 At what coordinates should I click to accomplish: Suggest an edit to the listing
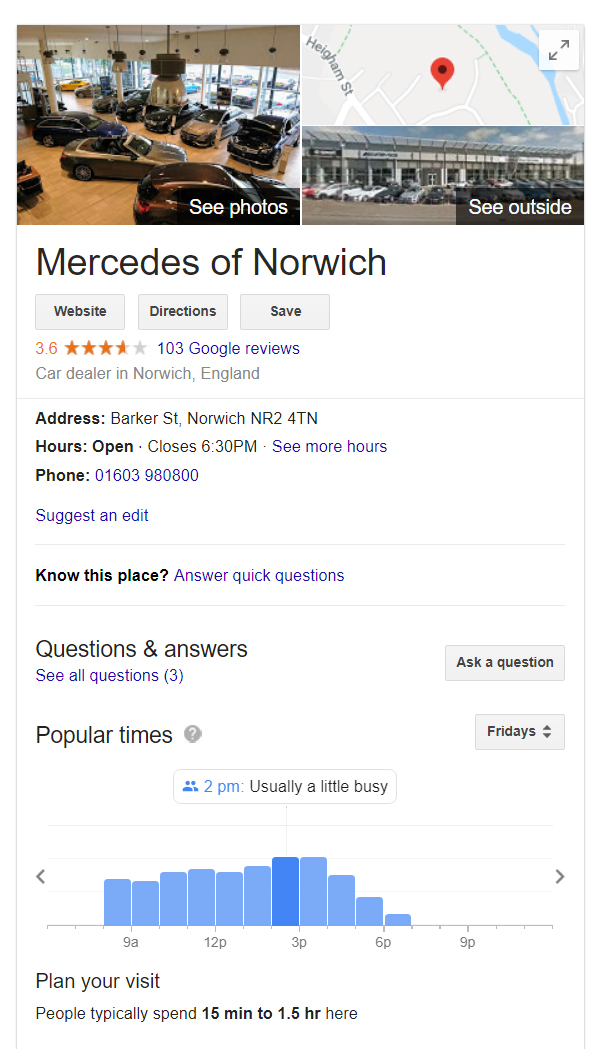[x=91, y=515]
